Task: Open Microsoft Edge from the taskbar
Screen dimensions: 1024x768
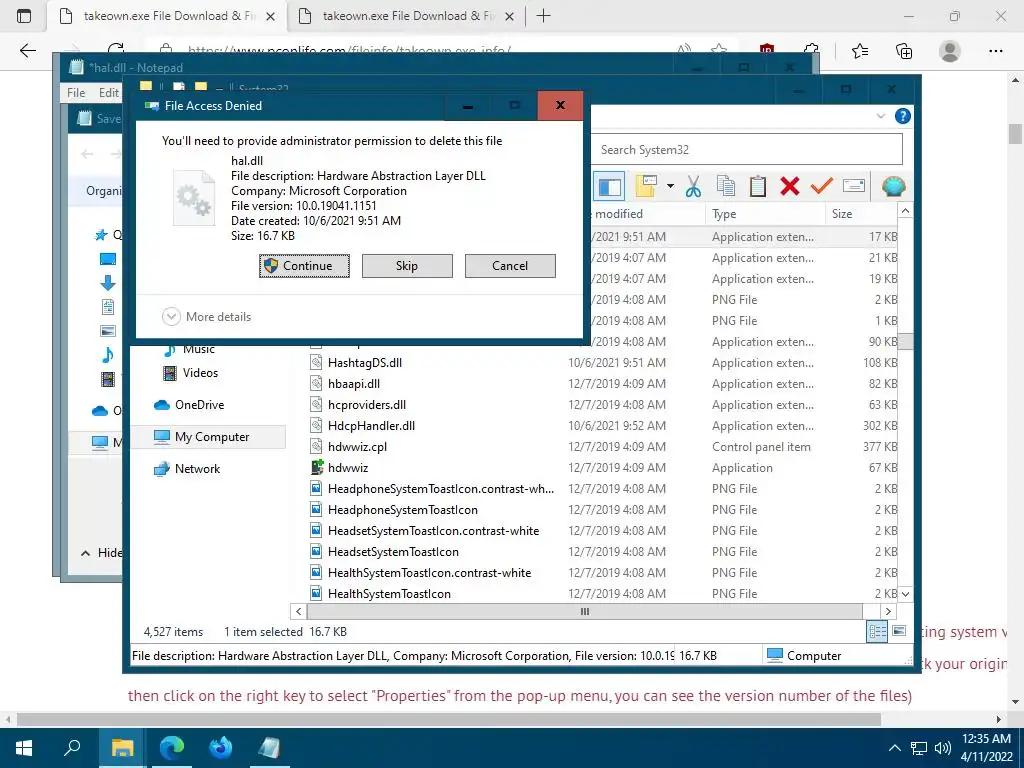Action: pos(171,747)
